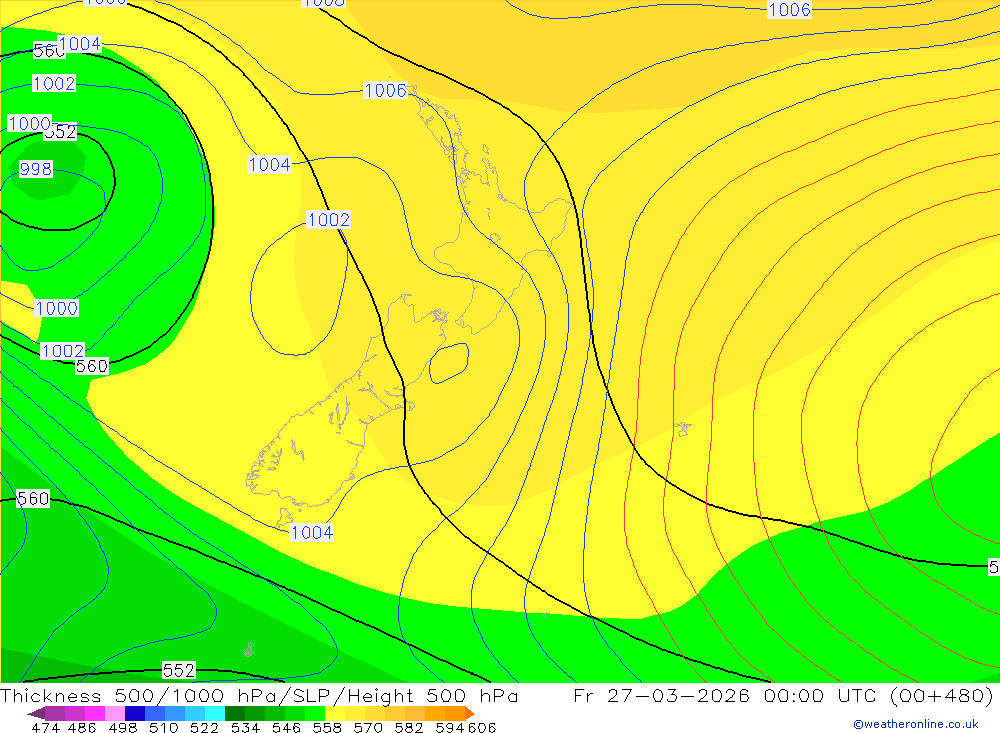Click the '552' label at the bottom edge
Screen dimensions: 1000x733
179,670
